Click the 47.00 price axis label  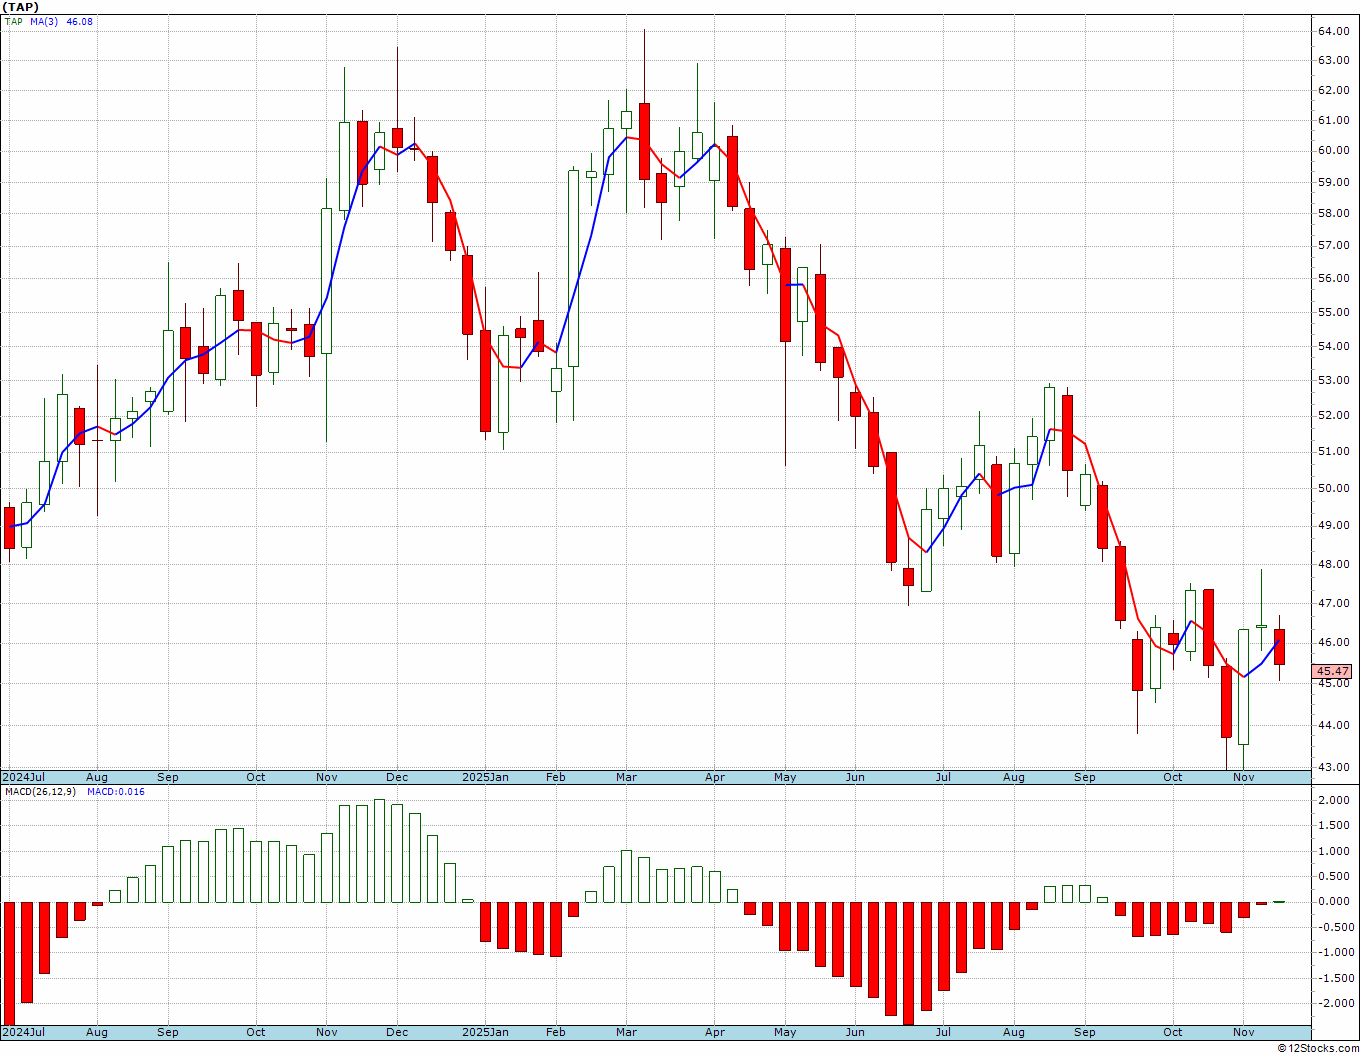click(x=1333, y=603)
